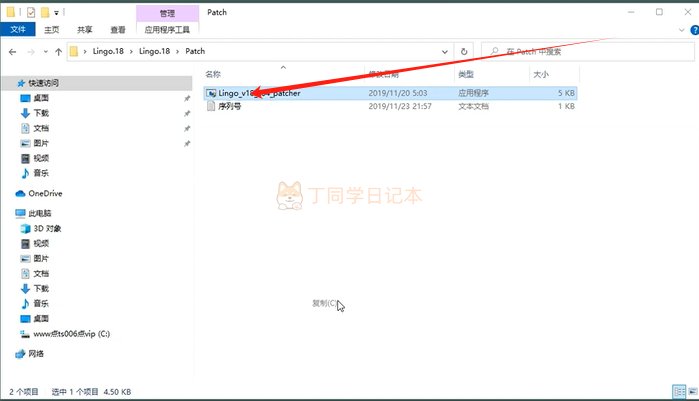699x401 pixels.
Task: Sort files by 名称 column header
Action: click(x=214, y=74)
